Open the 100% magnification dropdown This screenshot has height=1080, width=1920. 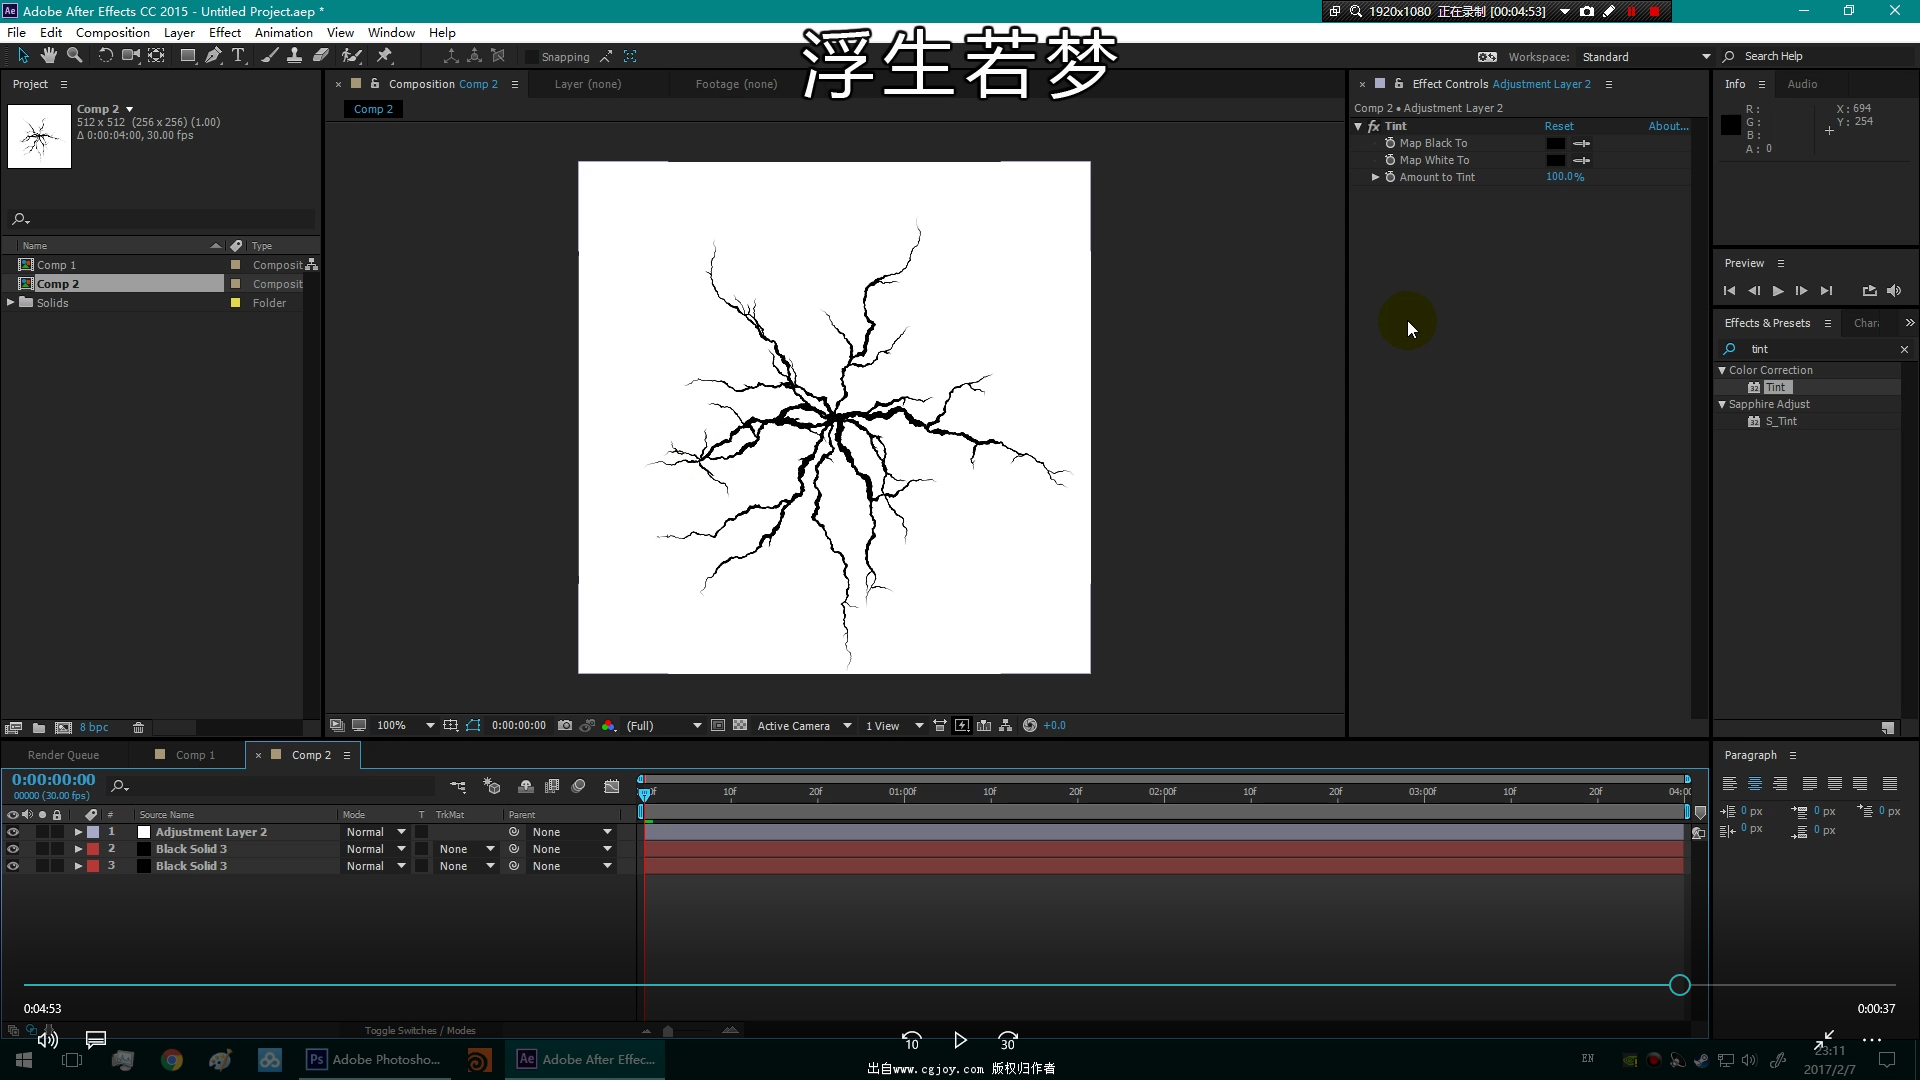click(x=405, y=726)
